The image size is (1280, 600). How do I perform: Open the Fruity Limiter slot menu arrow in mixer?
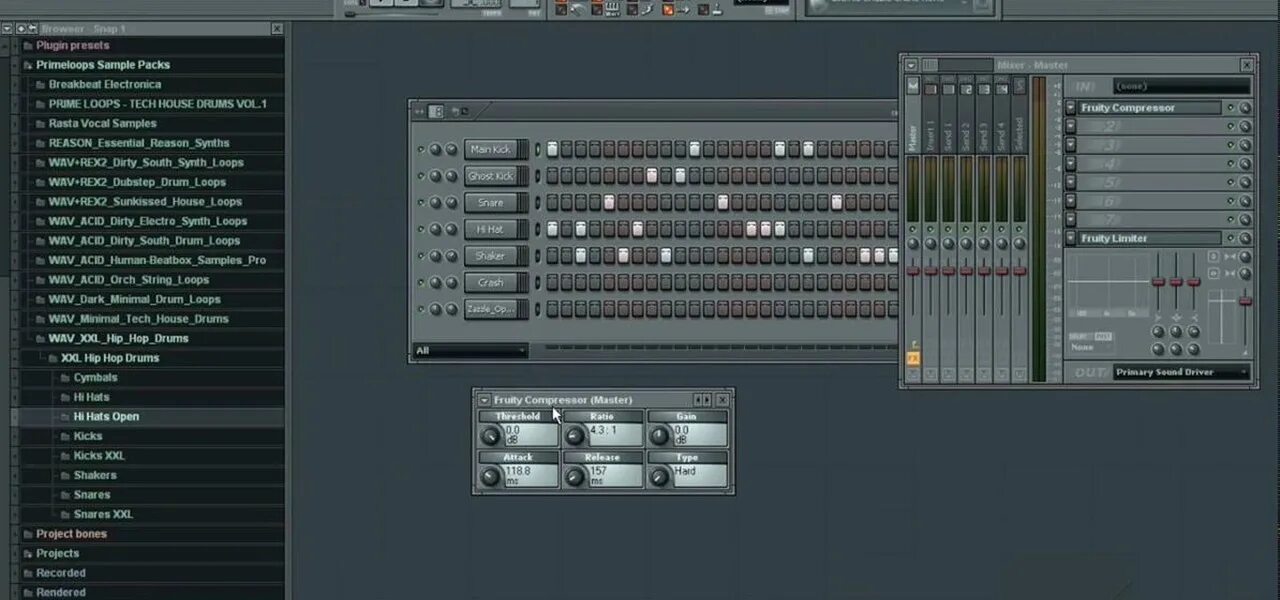1070,239
